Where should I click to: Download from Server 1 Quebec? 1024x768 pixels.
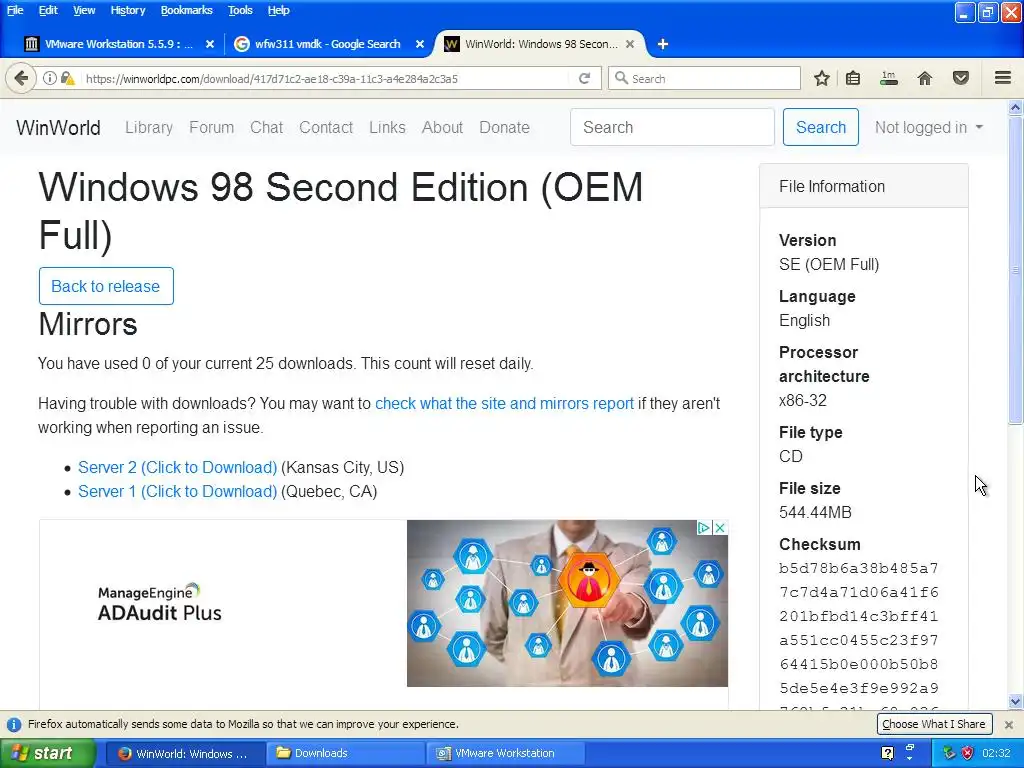(178, 492)
